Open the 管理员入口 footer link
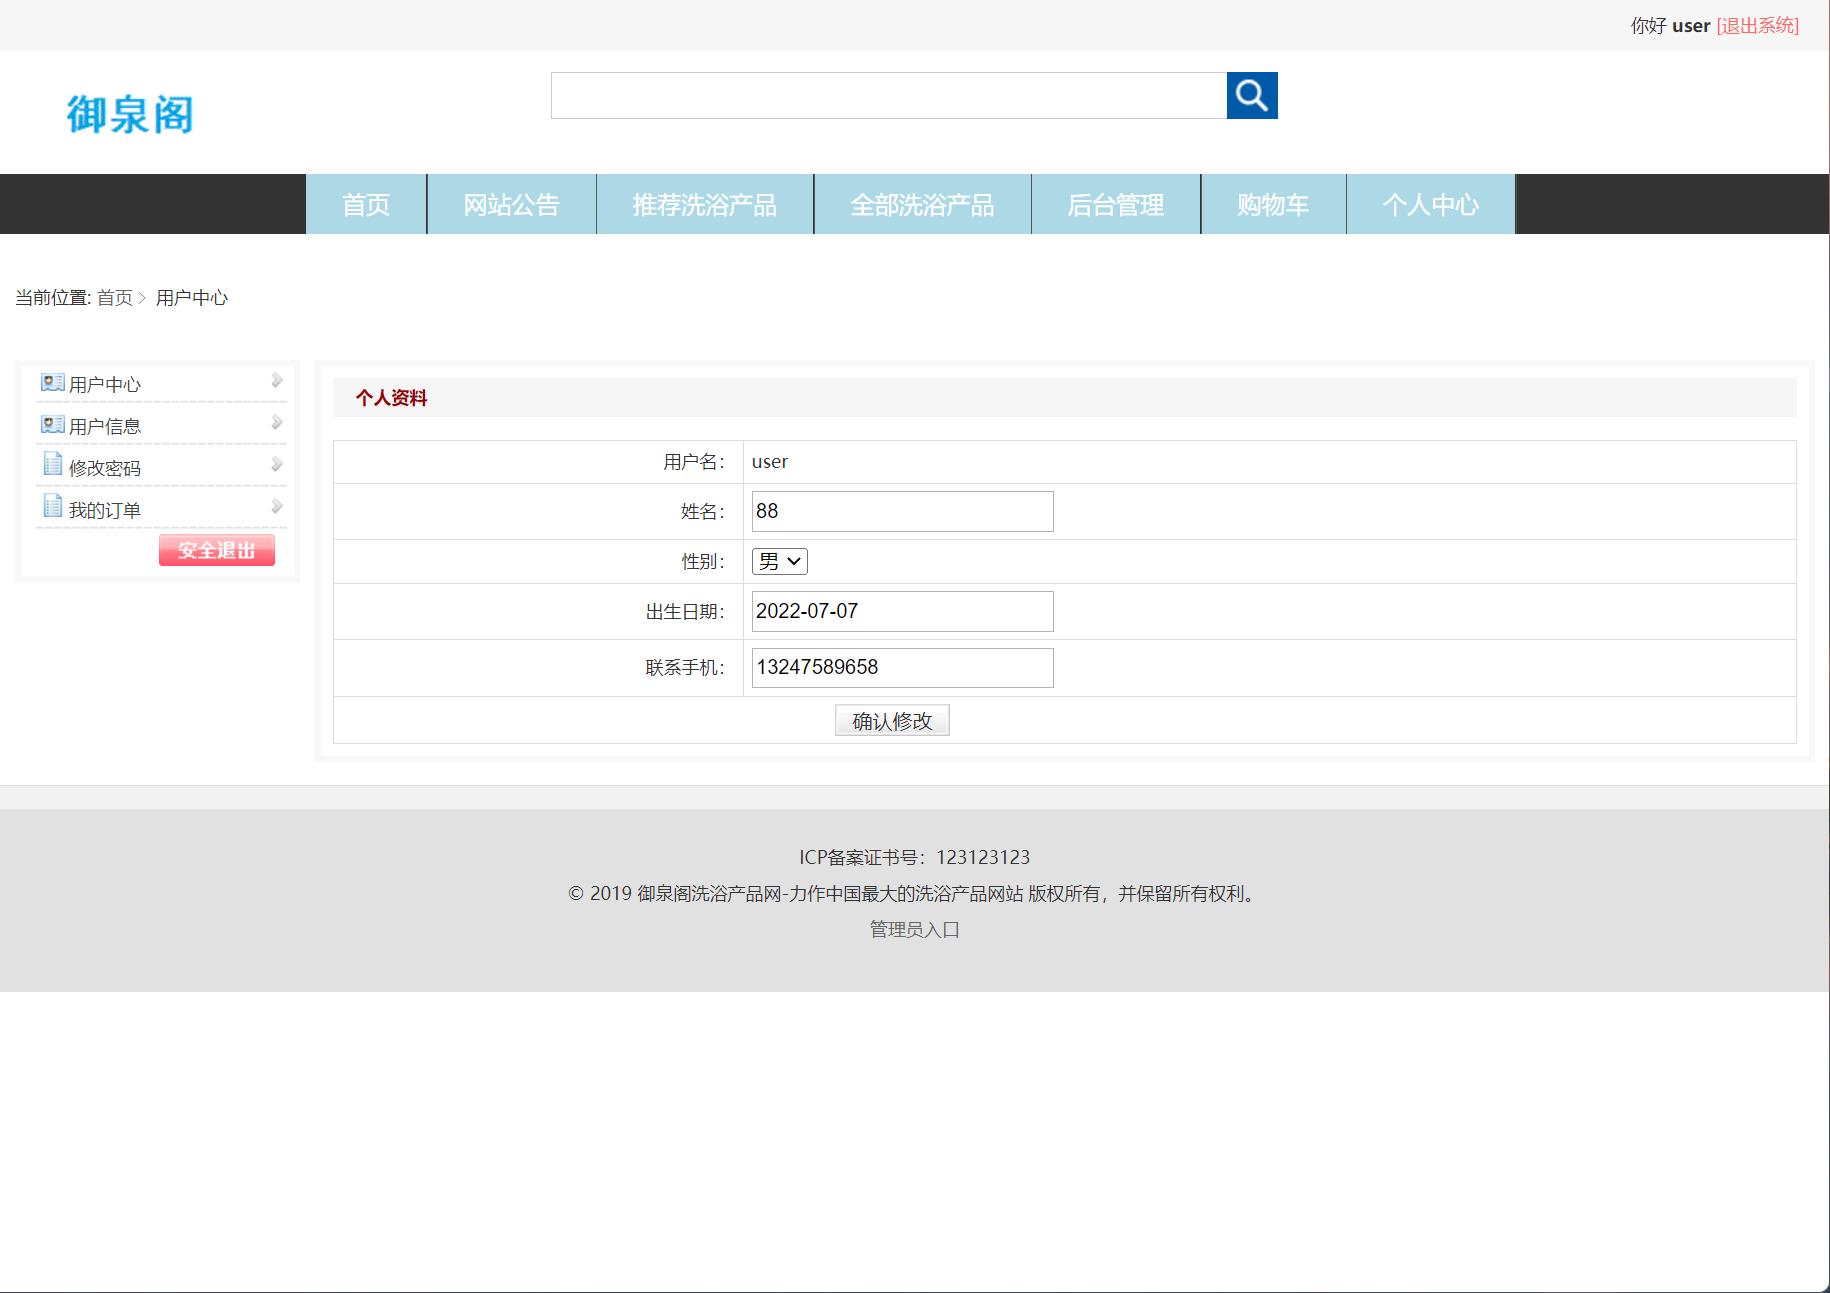Image resolution: width=1830 pixels, height=1293 pixels. (x=914, y=930)
